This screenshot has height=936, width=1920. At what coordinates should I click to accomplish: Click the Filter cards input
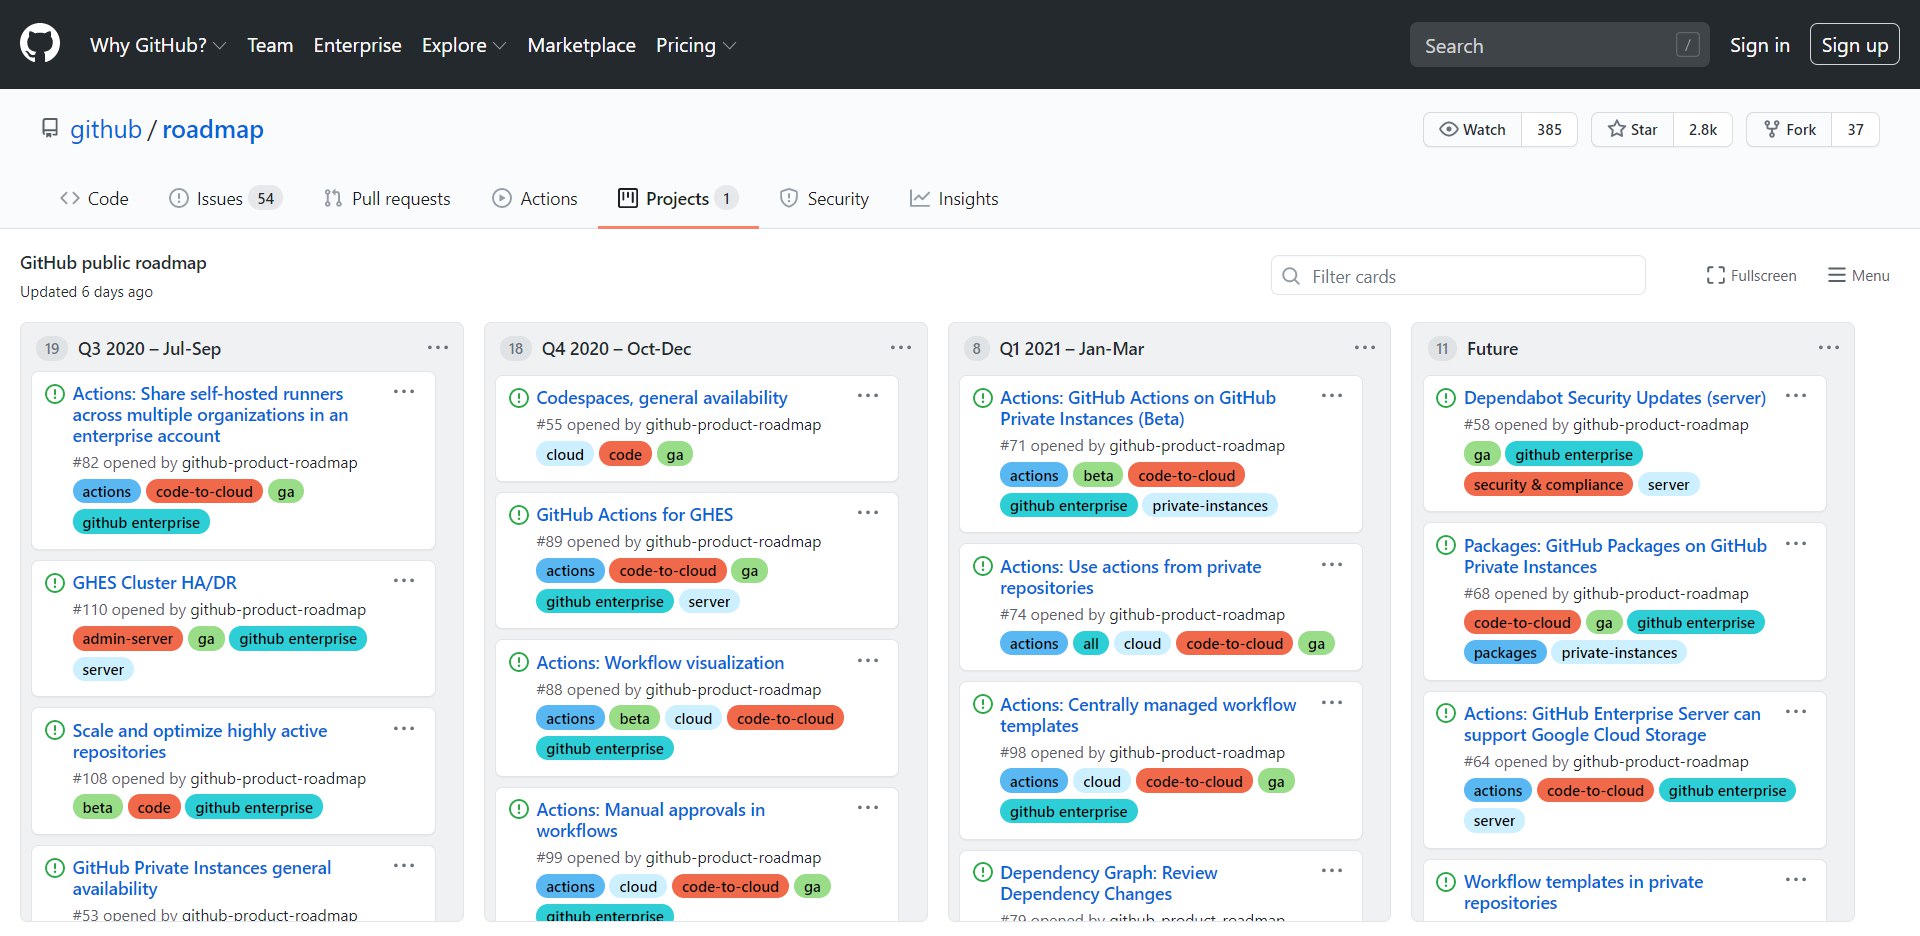click(x=1458, y=276)
